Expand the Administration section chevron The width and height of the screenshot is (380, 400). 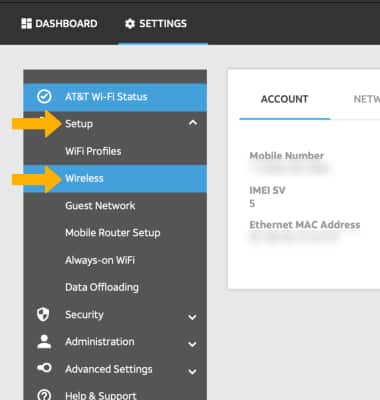coord(192,344)
